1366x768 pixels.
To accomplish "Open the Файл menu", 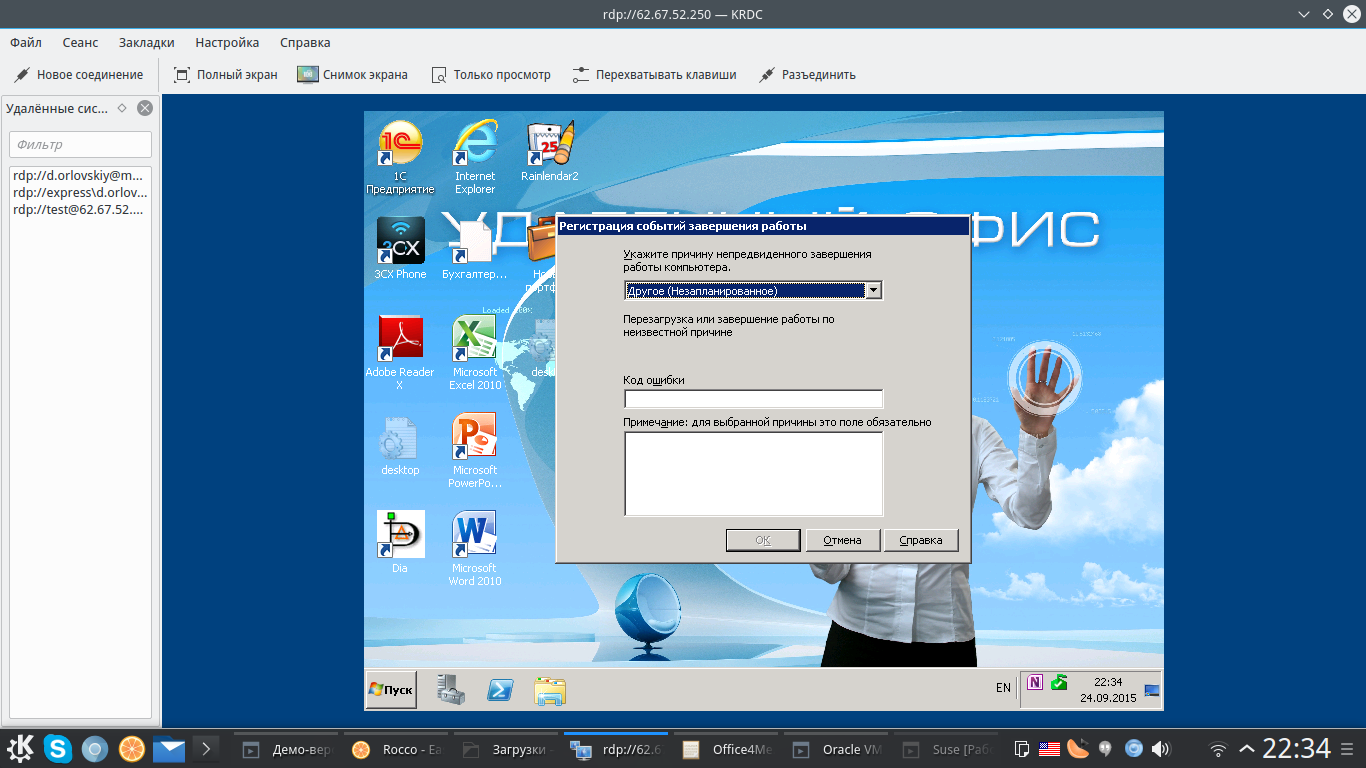I will pyautogui.click(x=26, y=42).
